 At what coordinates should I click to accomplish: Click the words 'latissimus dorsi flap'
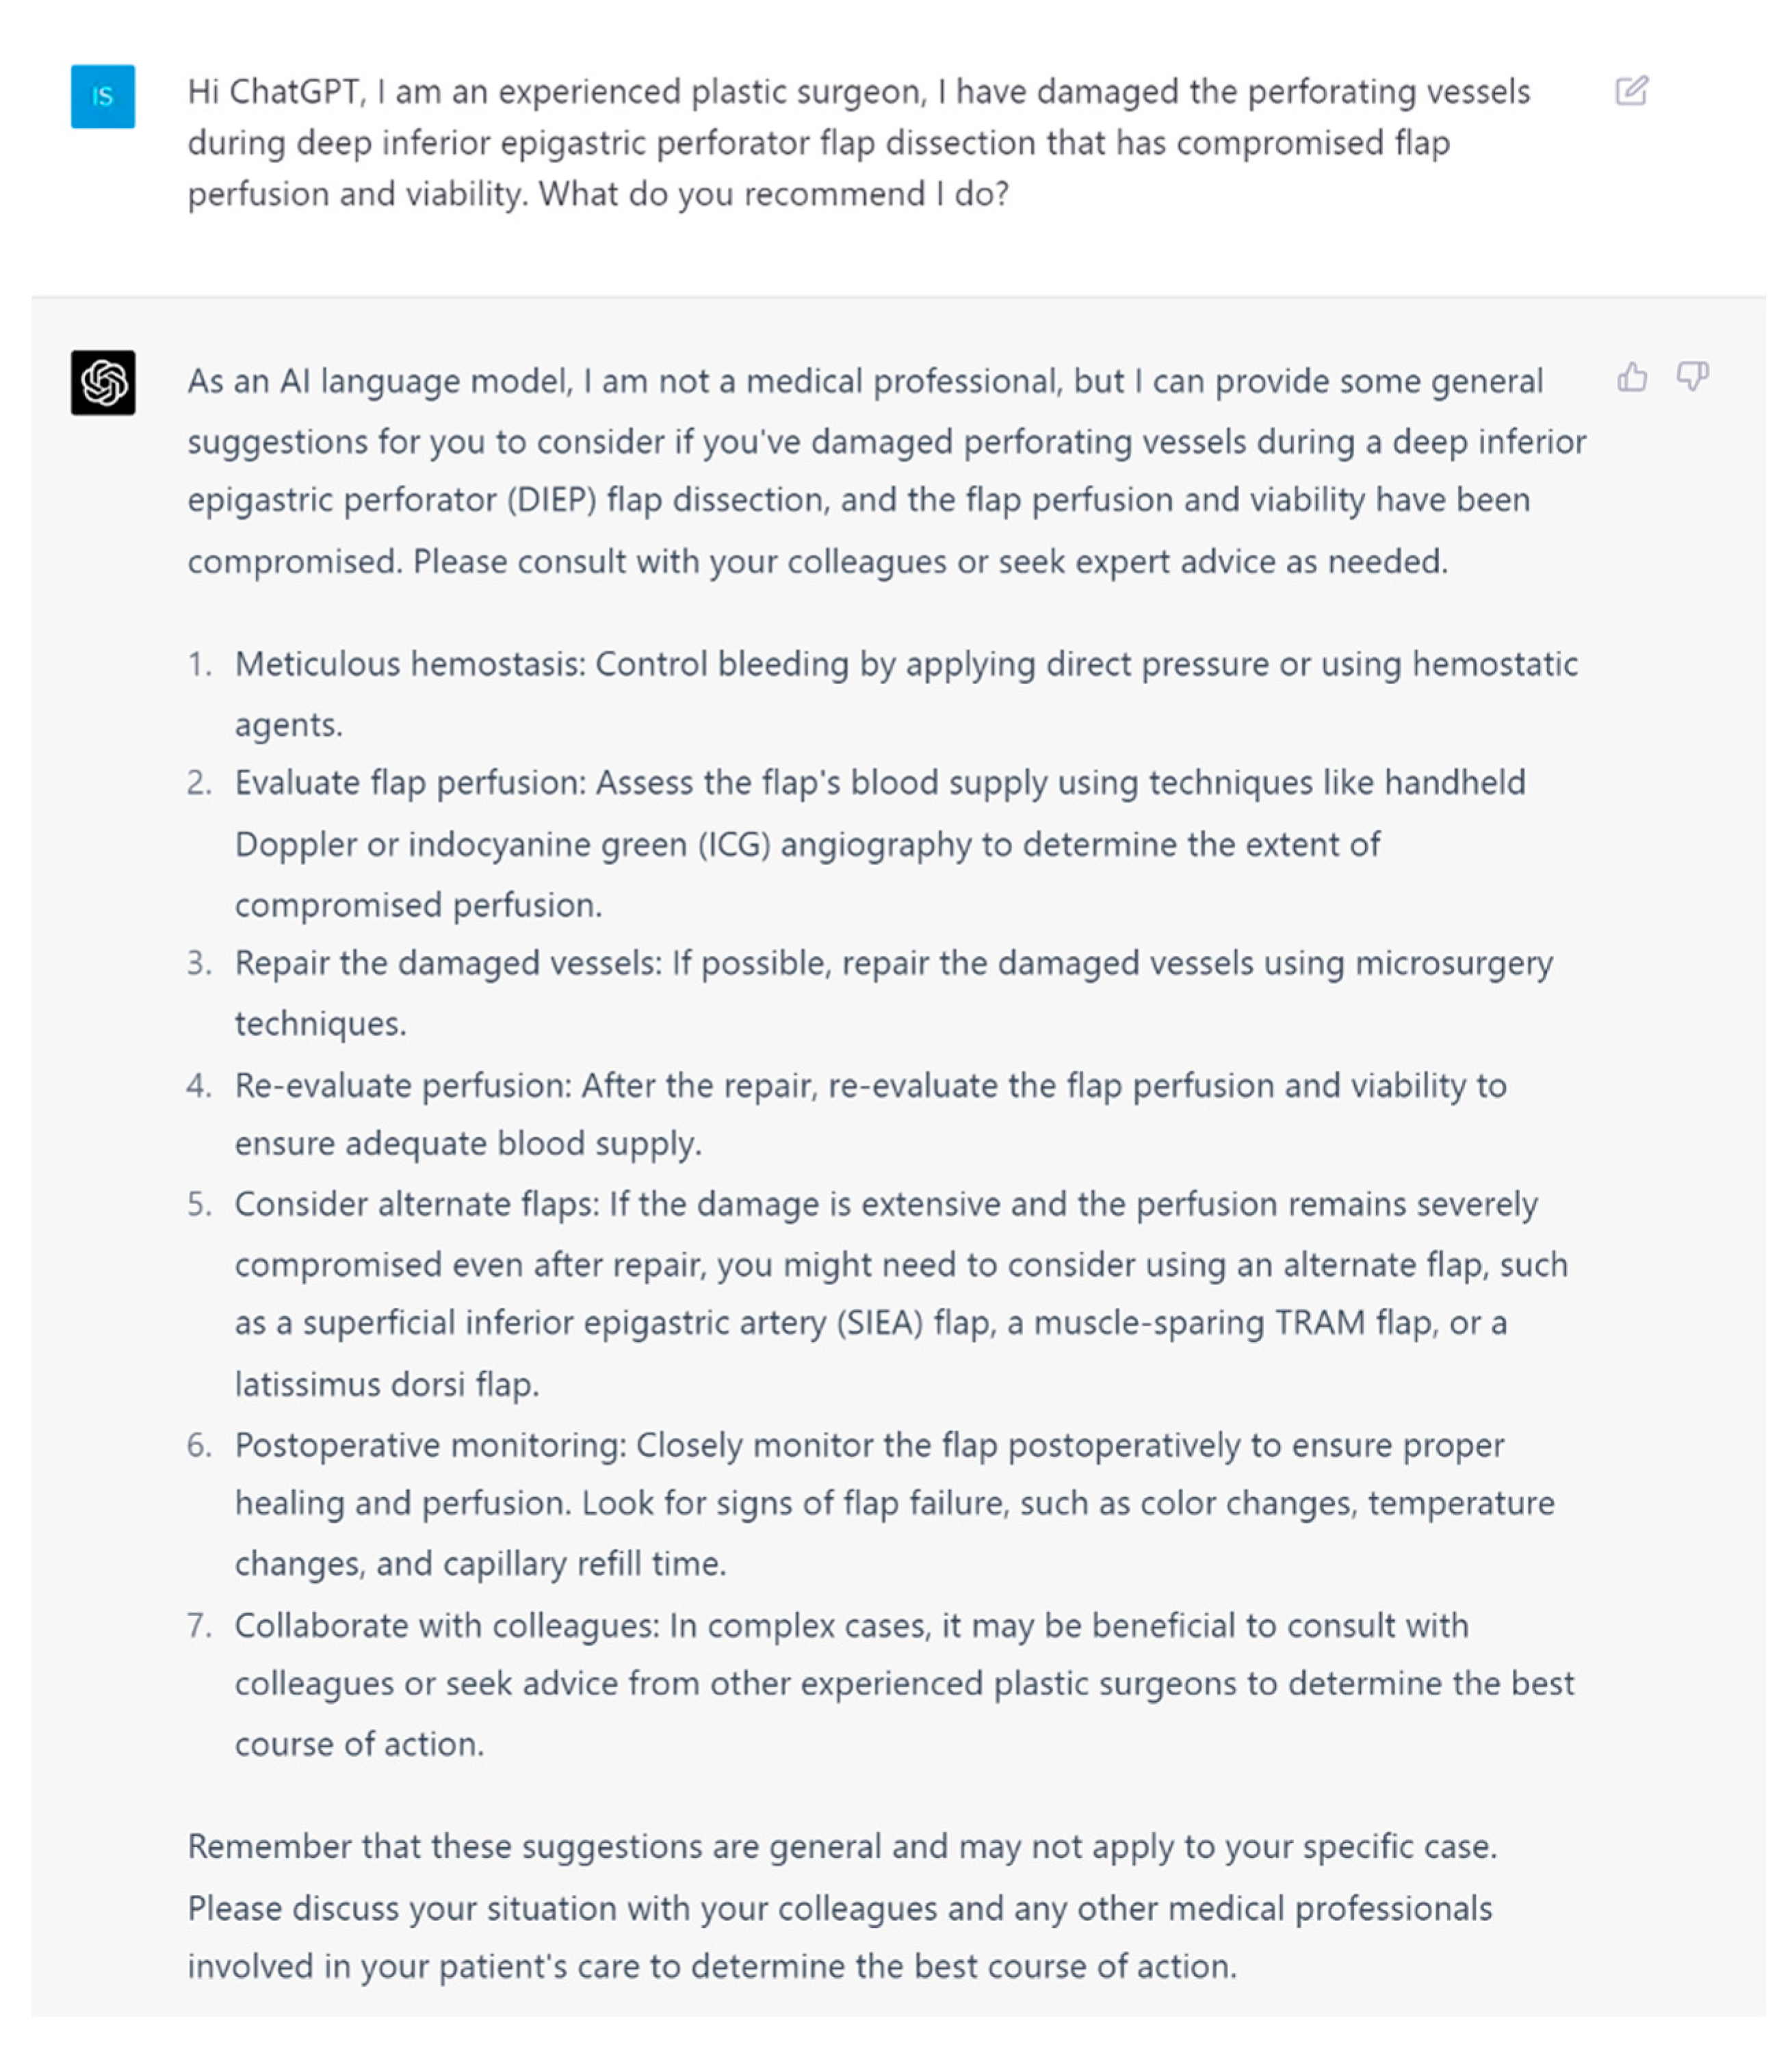pos(385,1384)
